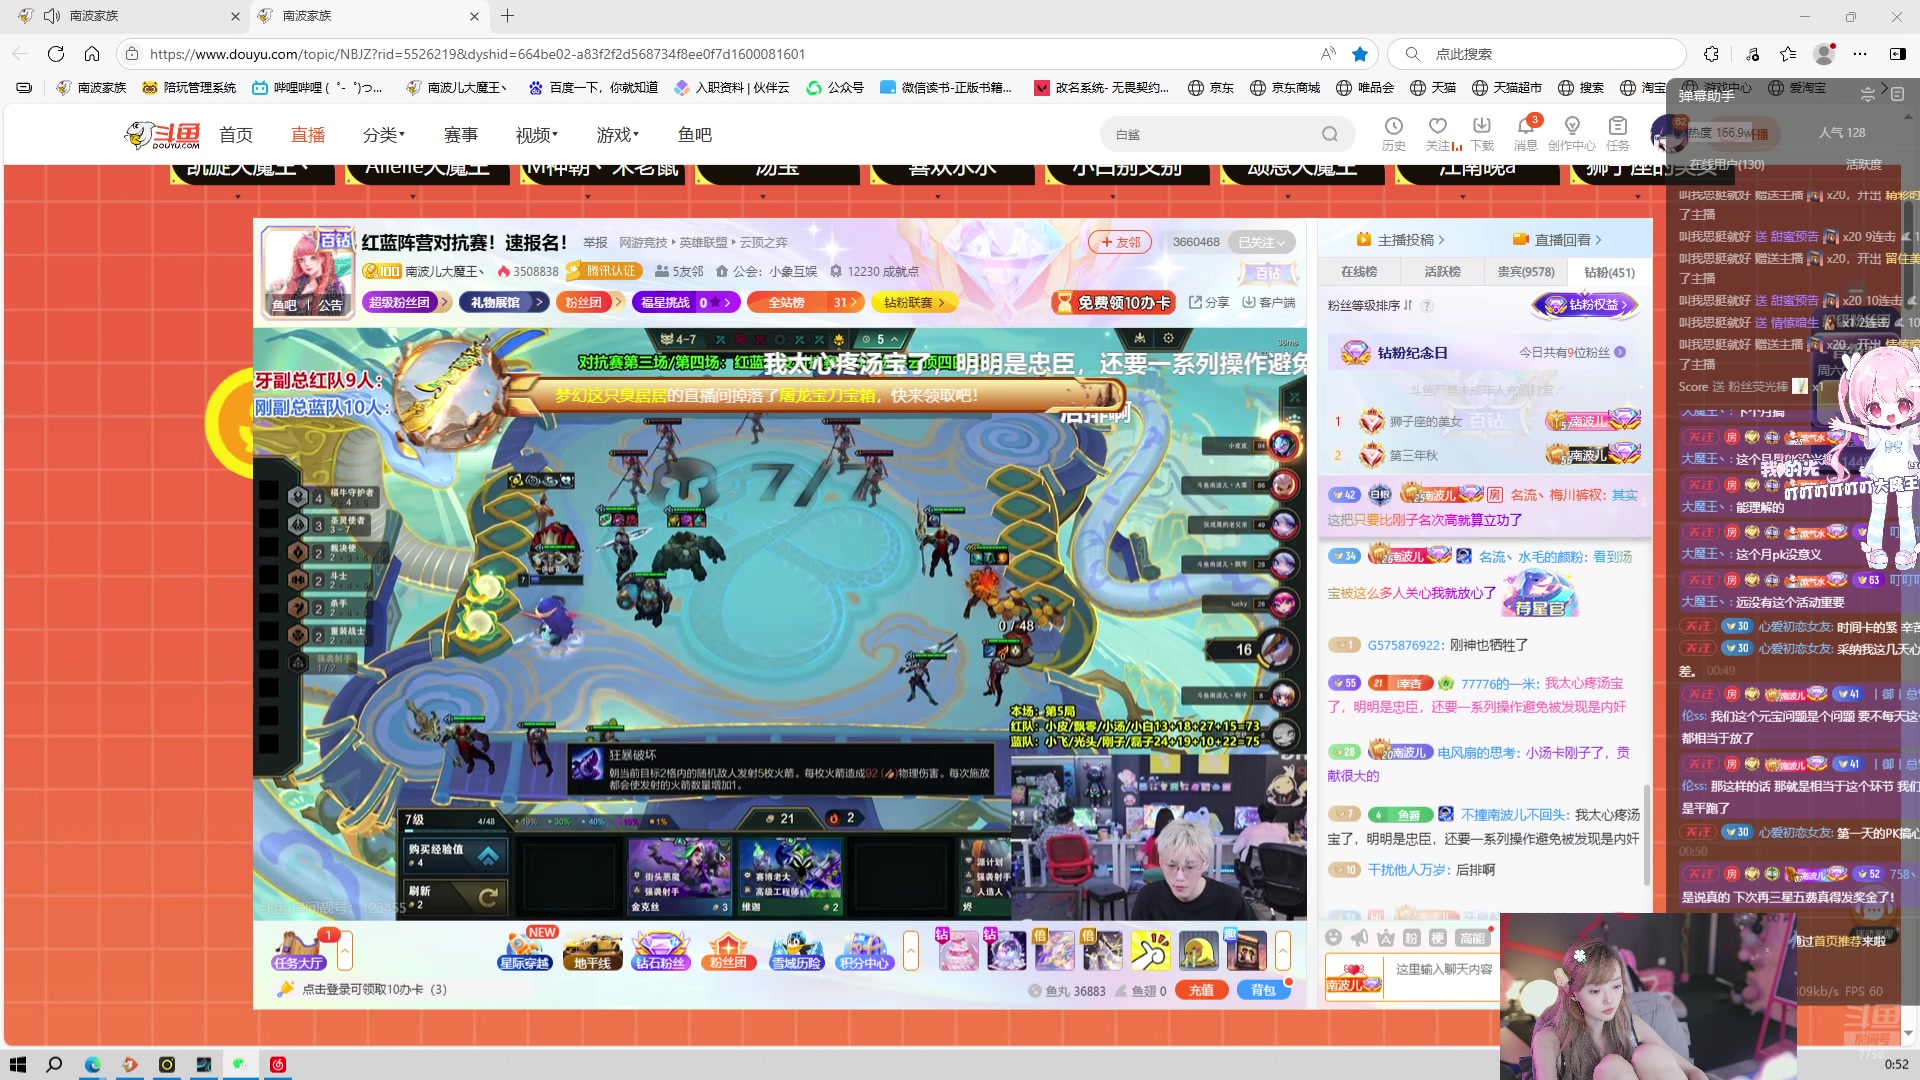The image size is (1920, 1080).
Task: Click the chat input 这里输入聊天内容
Action: (1444, 969)
